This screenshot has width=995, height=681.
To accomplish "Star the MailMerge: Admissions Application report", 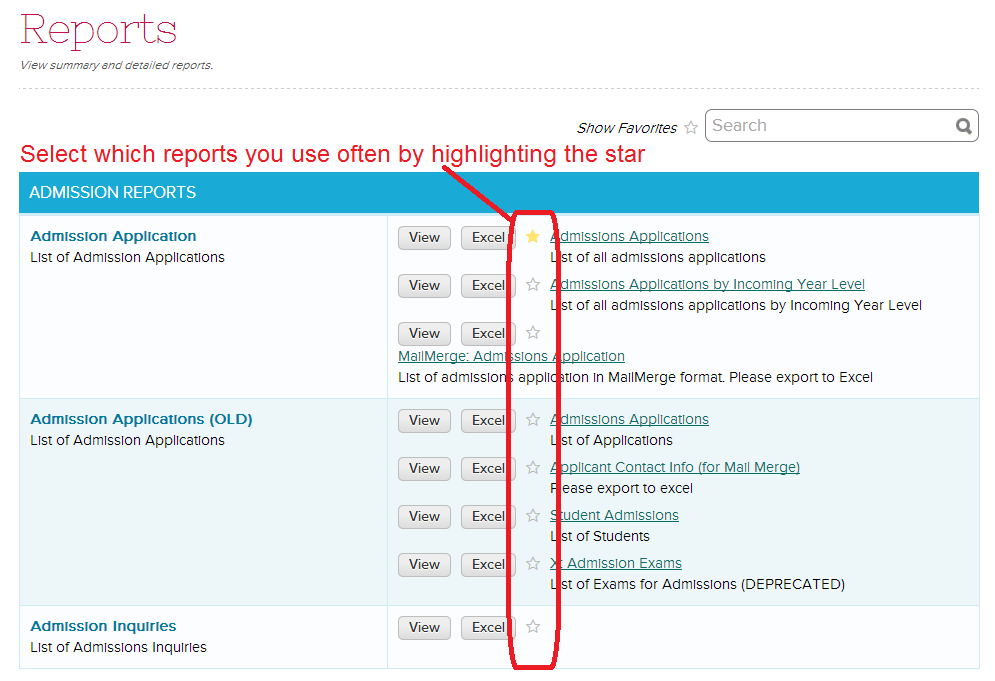I will coord(533,333).
